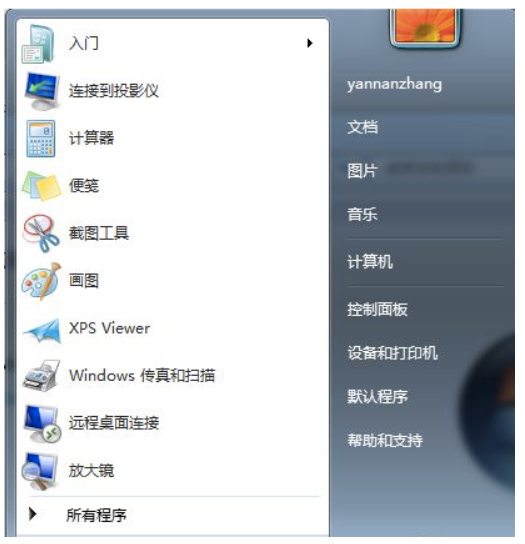The image size is (525, 544).
Task: Open the 文档 documents folder
Action: pyautogui.click(x=363, y=127)
